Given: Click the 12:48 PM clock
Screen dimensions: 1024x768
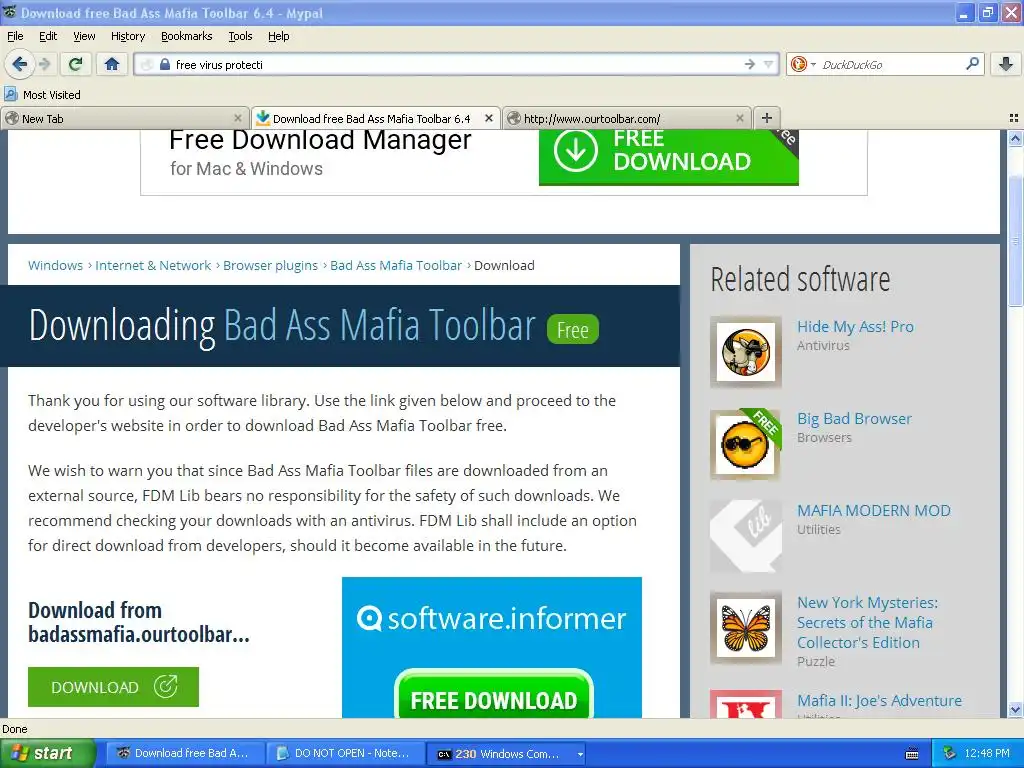Looking at the screenshot, I should (987, 753).
